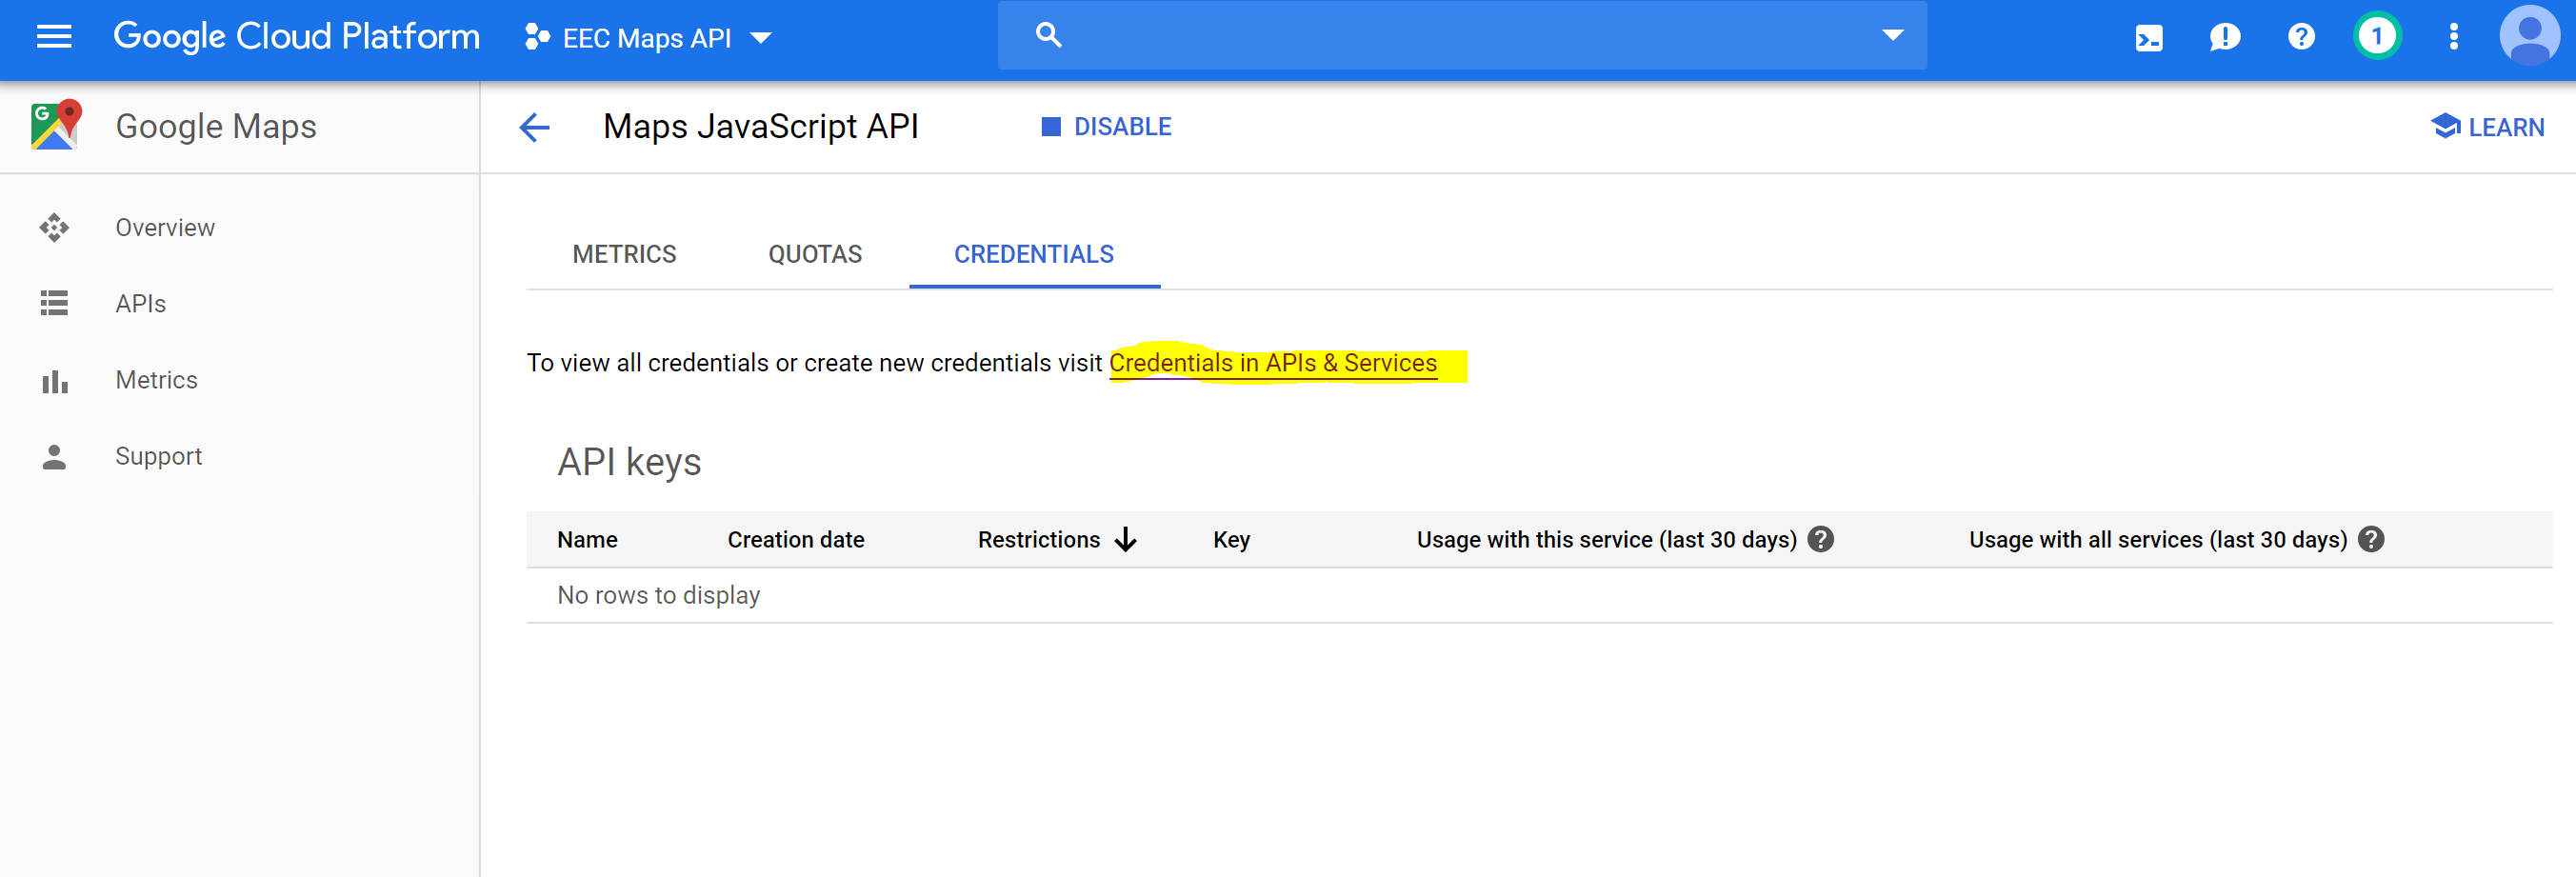Disable the Maps JavaScript API

(1106, 127)
